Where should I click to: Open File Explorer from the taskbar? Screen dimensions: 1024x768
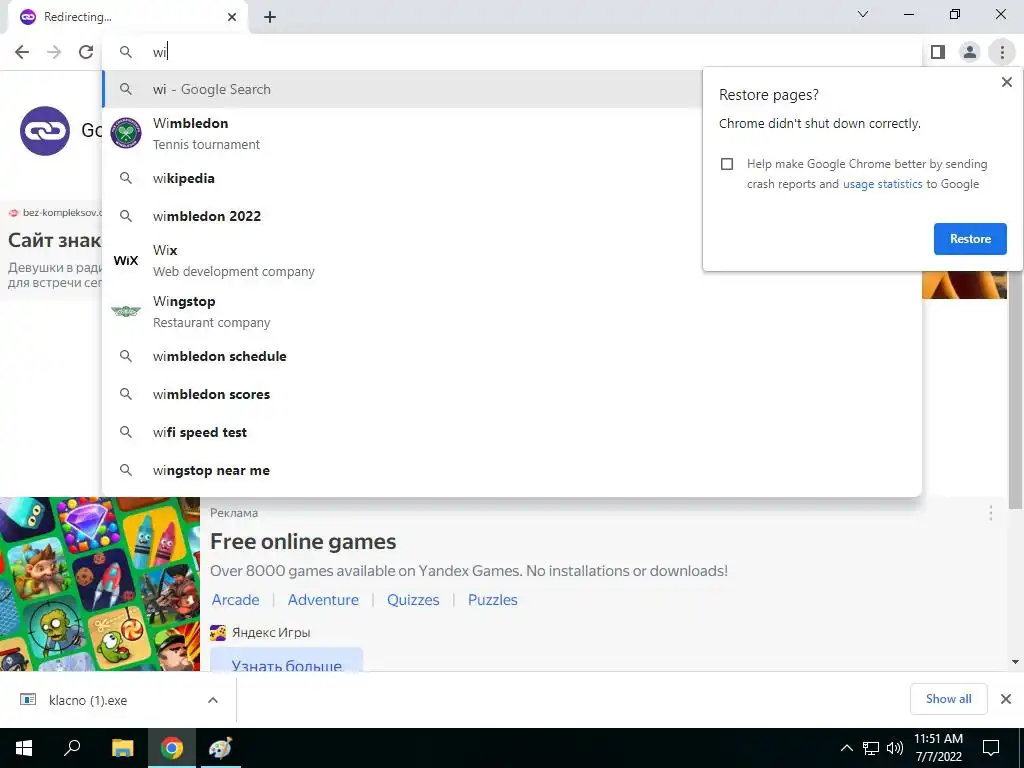(x=122, y=748)
